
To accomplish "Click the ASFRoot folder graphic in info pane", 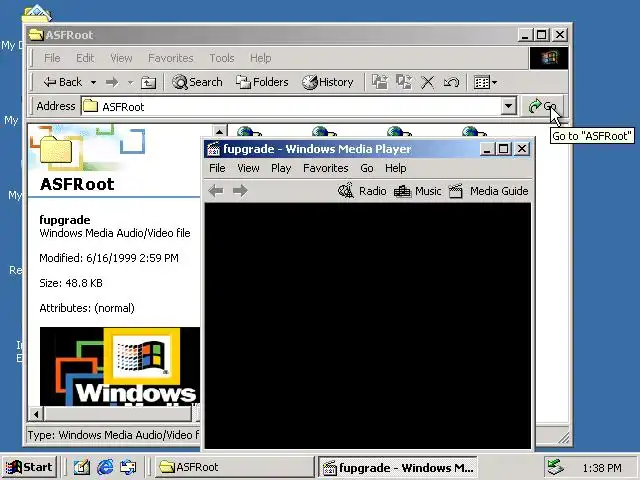I will tap(56, 150).
